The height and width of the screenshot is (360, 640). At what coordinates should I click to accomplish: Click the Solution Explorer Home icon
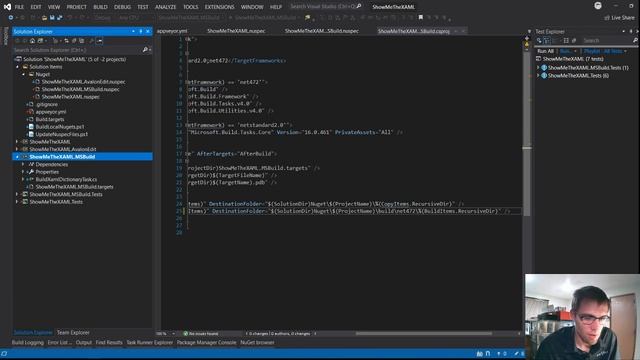[x=32, y=41]
